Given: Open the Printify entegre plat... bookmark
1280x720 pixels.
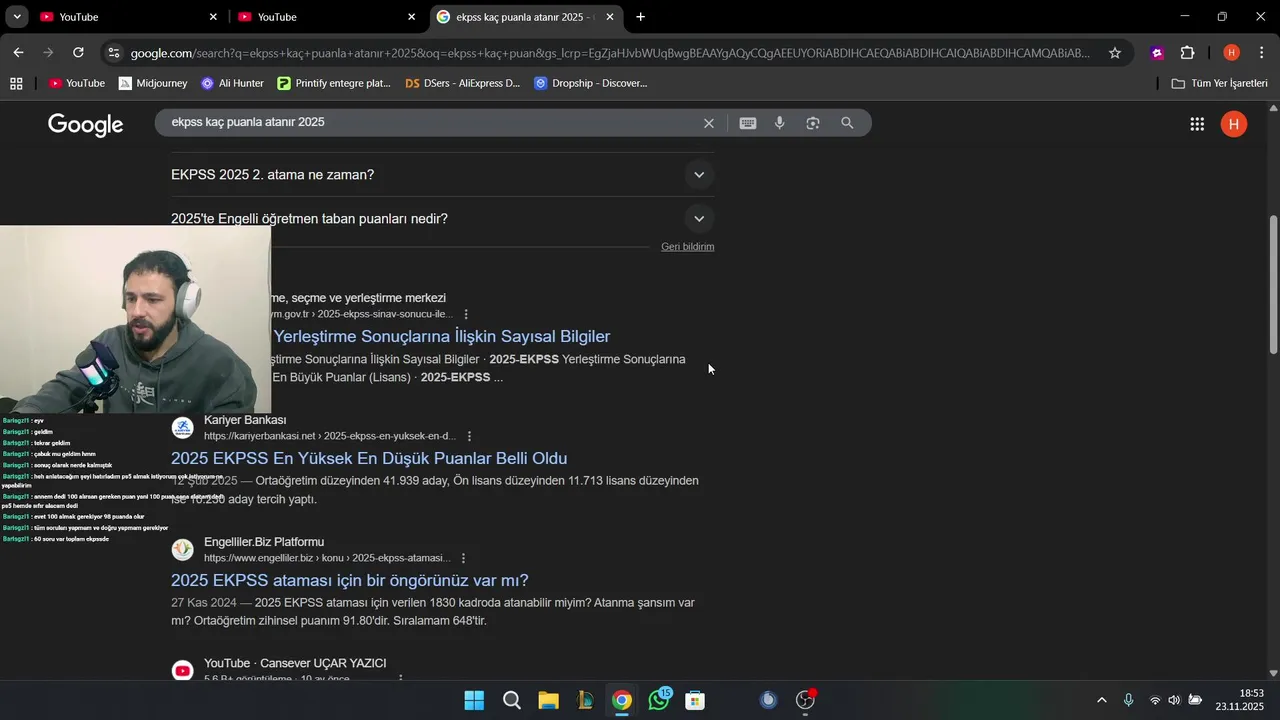Looking at the screenshot, I should 334,84.
